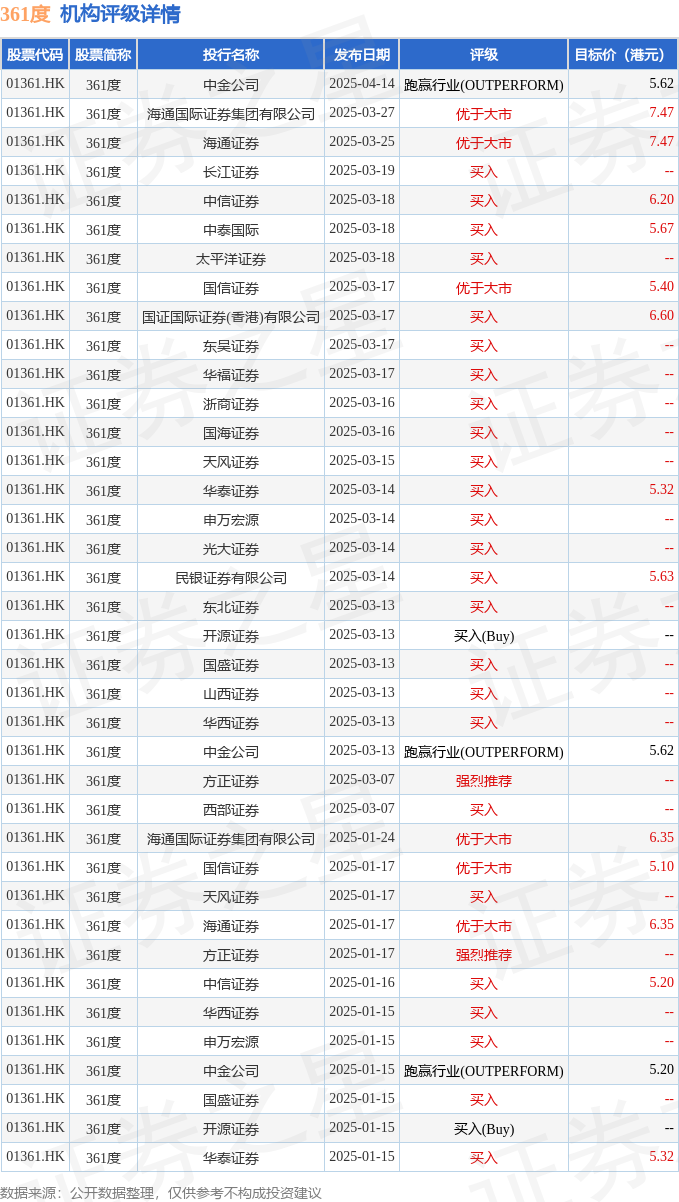Click the 股票代码 column header
Screen dimensions: 679x1202
tap(35, 55)
